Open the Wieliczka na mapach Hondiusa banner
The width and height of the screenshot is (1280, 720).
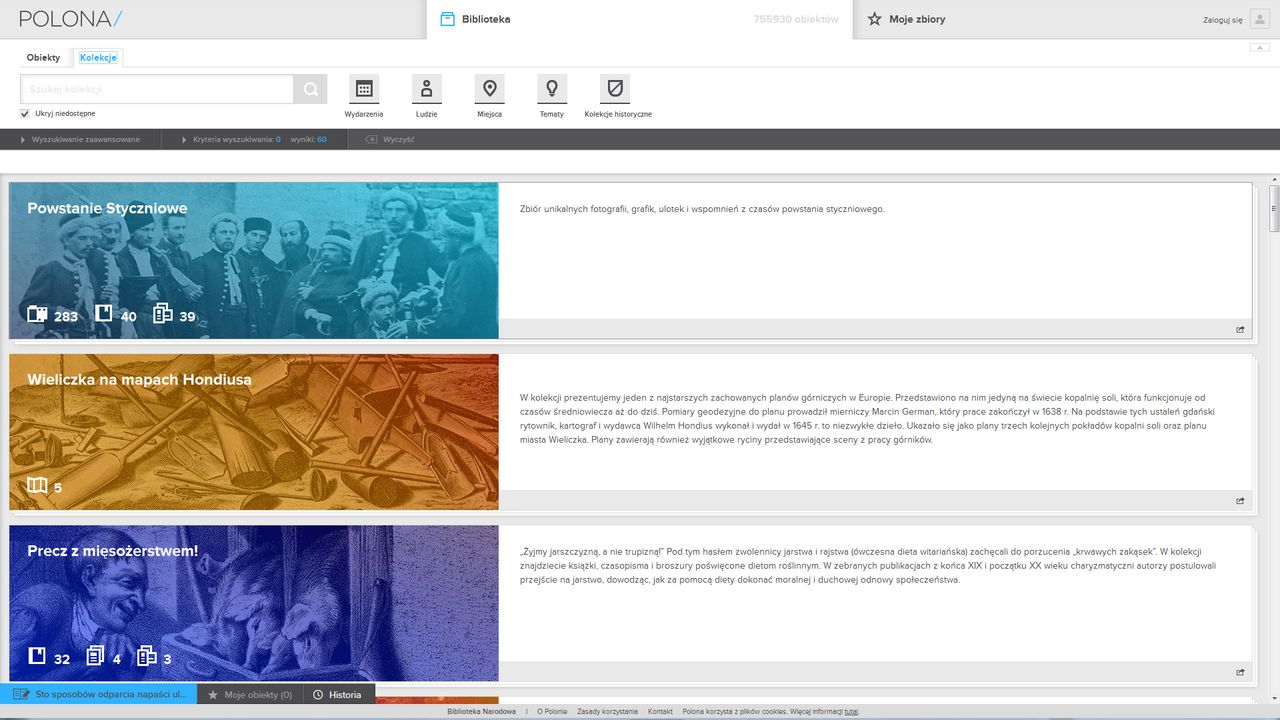(254, 432)
